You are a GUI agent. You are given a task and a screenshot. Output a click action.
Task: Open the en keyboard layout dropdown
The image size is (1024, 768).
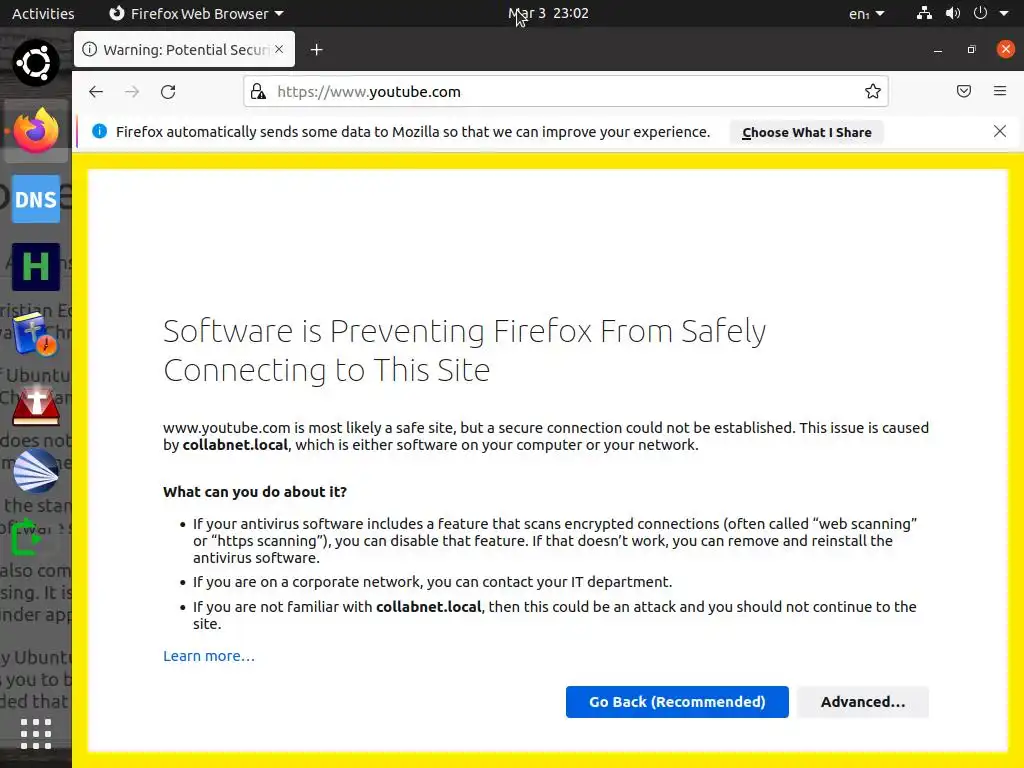point(866,14)
